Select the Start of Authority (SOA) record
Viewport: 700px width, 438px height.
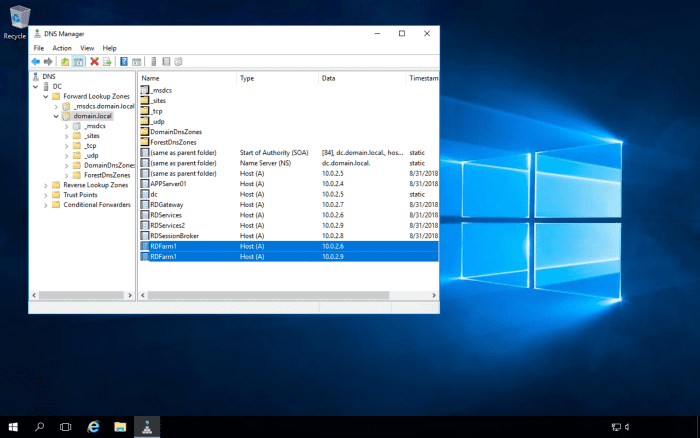coord(288,153)
